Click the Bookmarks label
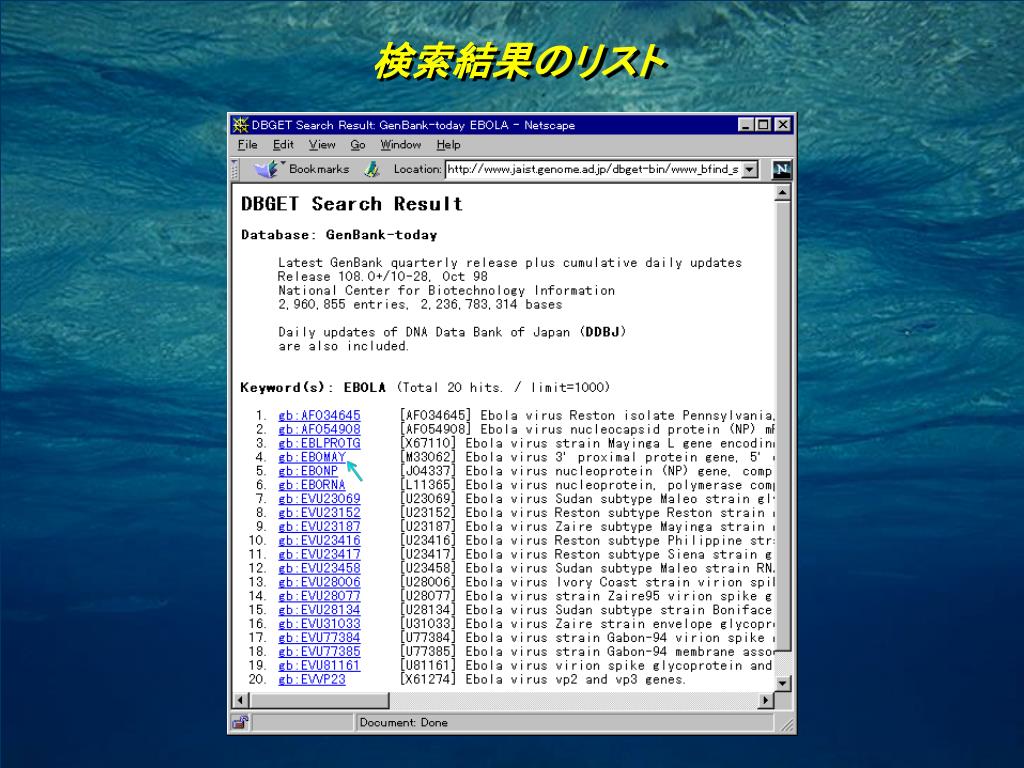 click(x=319, y=169)
